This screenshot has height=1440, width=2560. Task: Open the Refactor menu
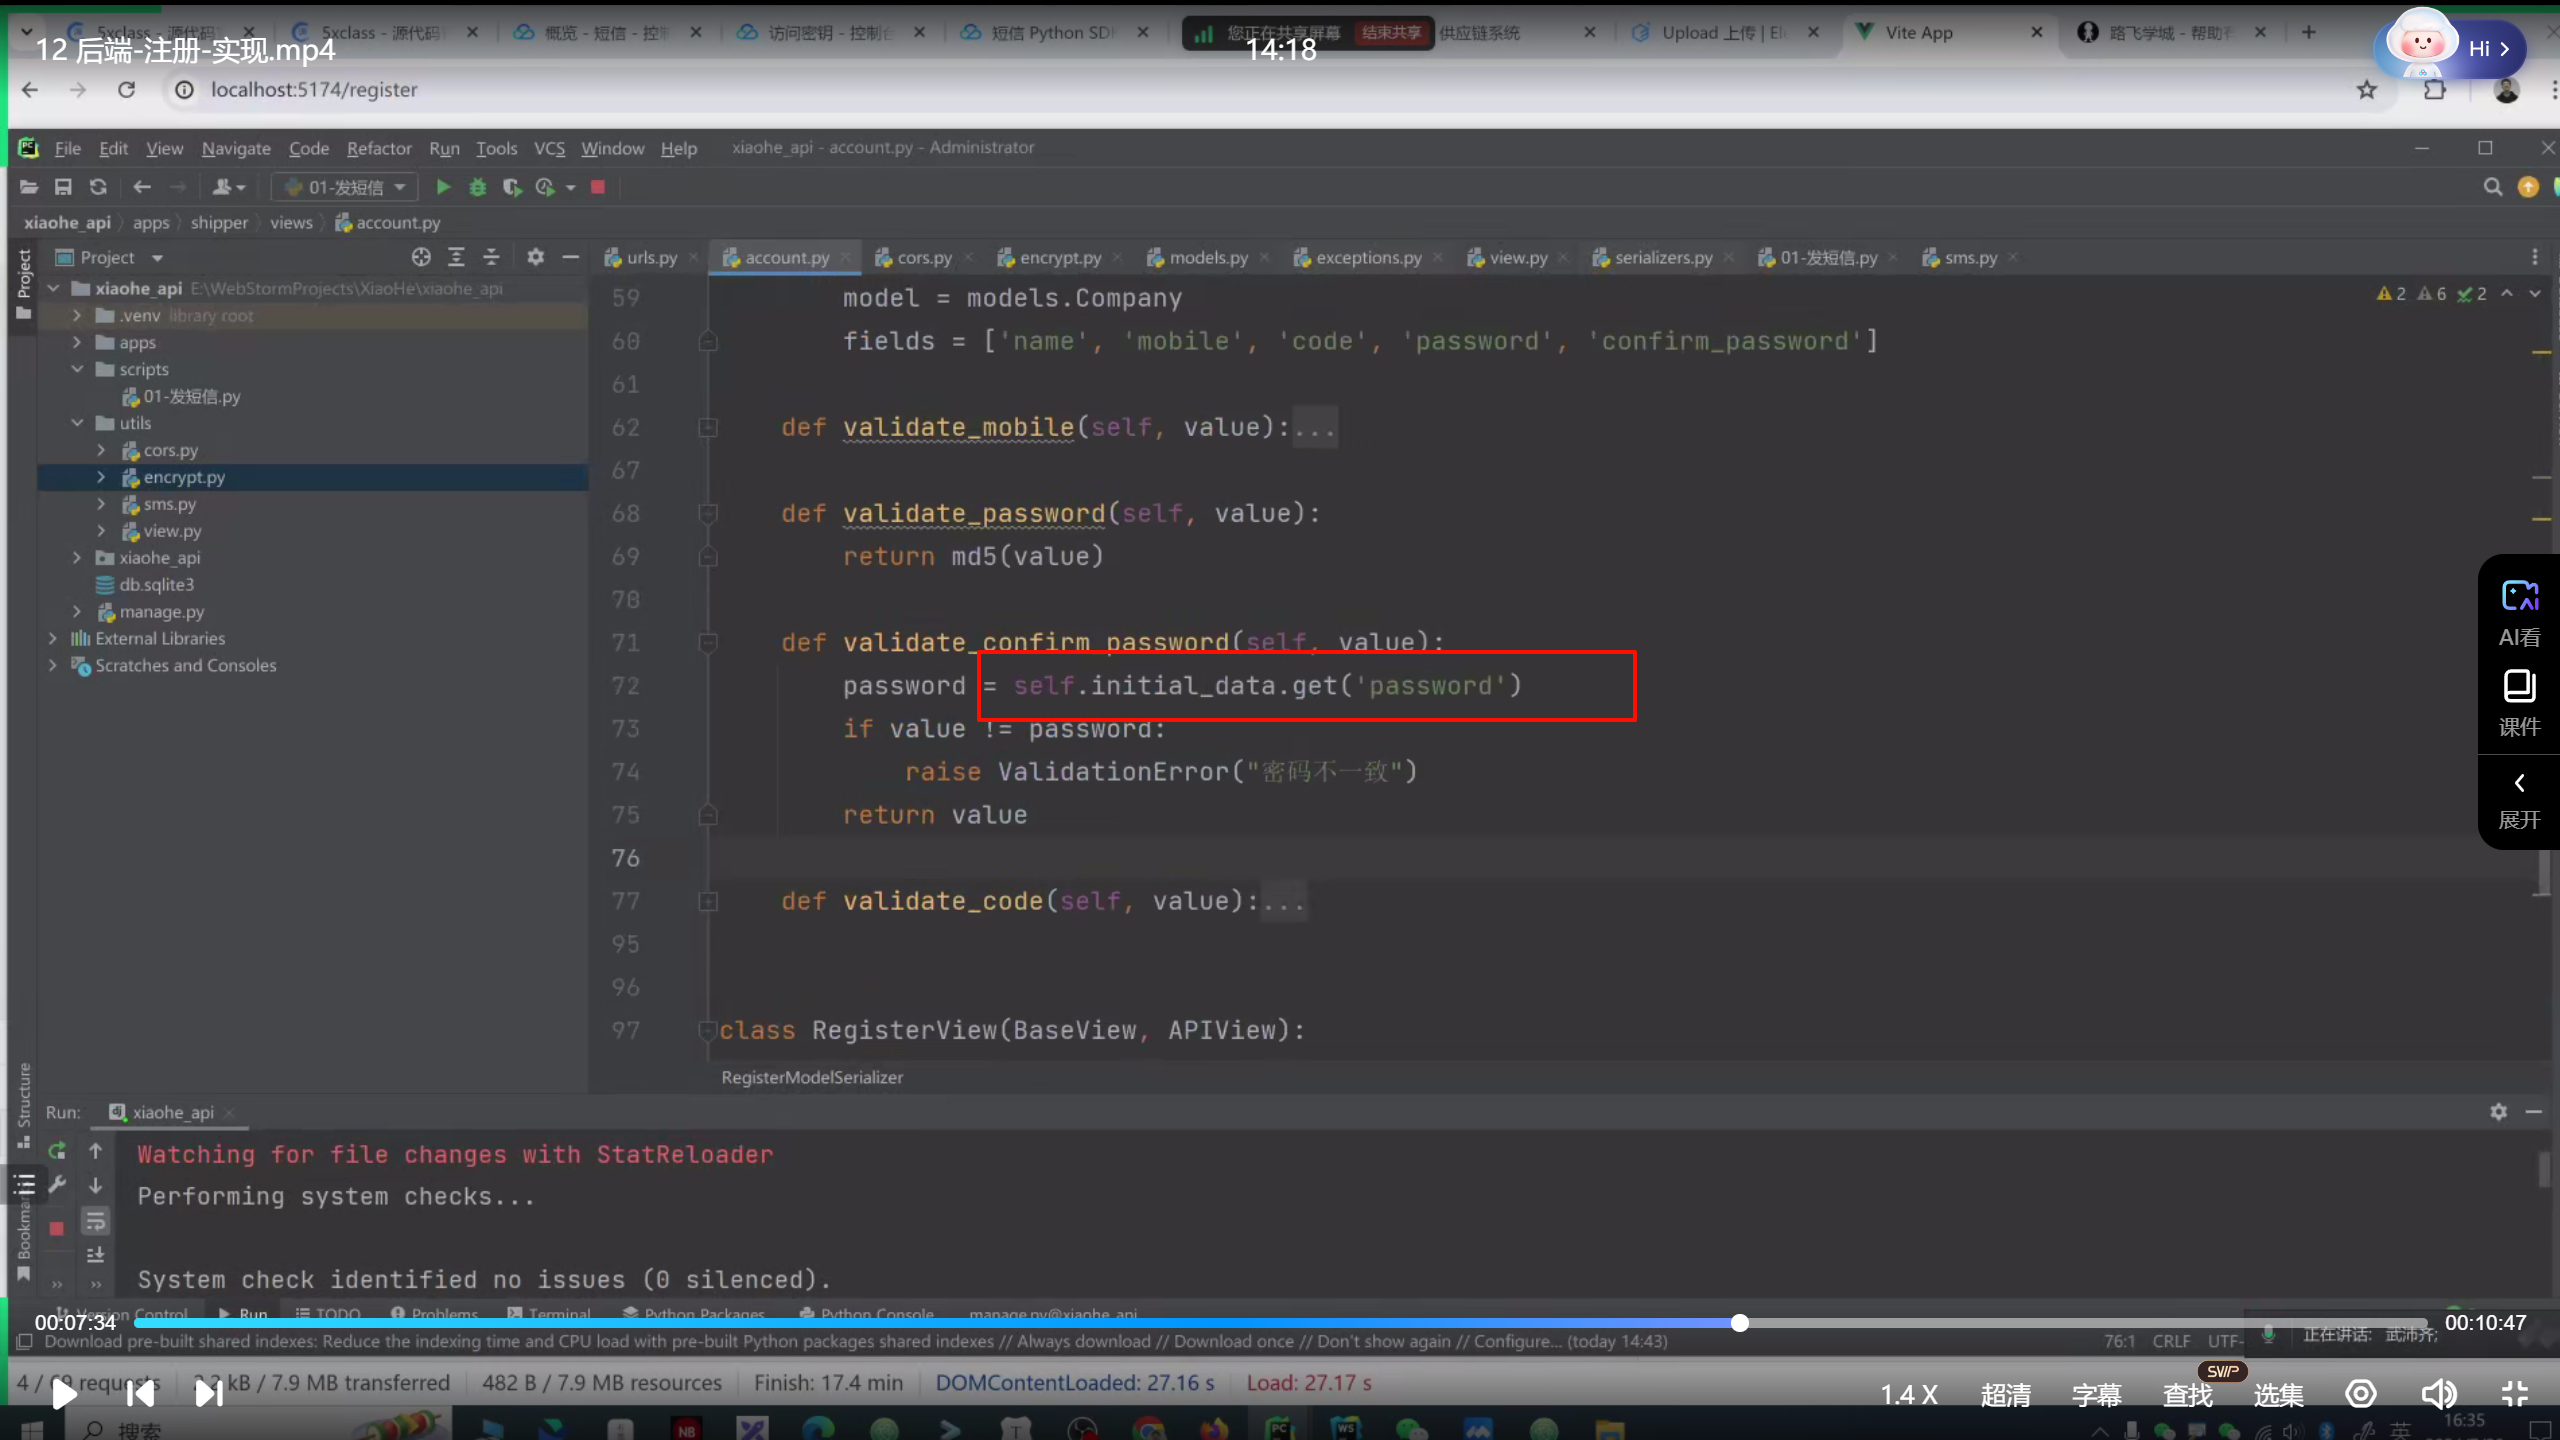coord(379,148)
